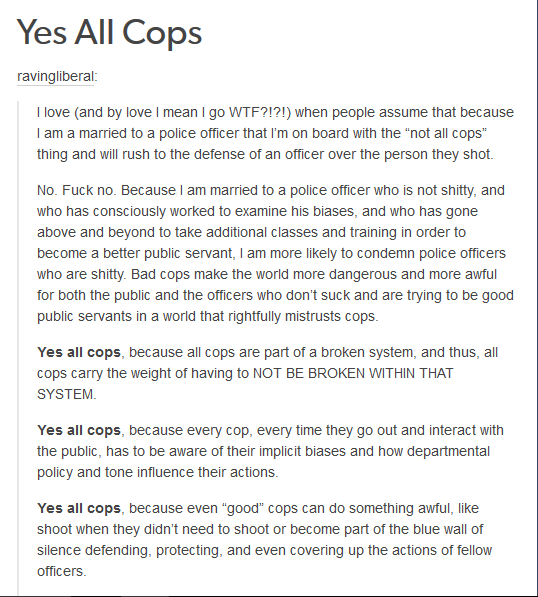Viewport: 538px width, 597px height.
Task: Click the second bold 'Yes all cops' about implicit biases
Action: click(79, 431)
